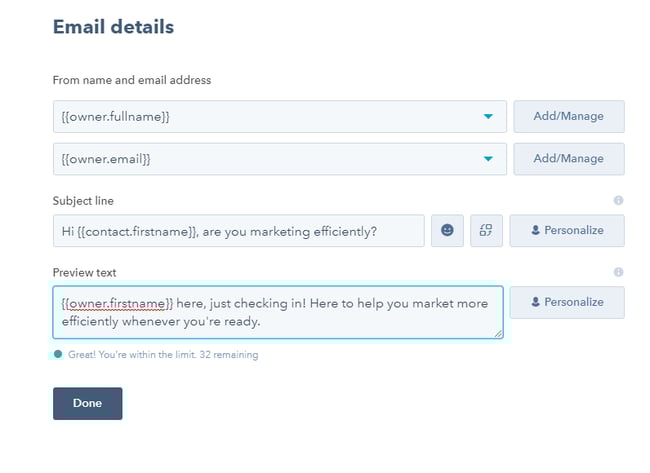The height and width of the screenshot is (473, 650).
Task: Click Add/Manage next to the from name
Action: pos(568,116)
